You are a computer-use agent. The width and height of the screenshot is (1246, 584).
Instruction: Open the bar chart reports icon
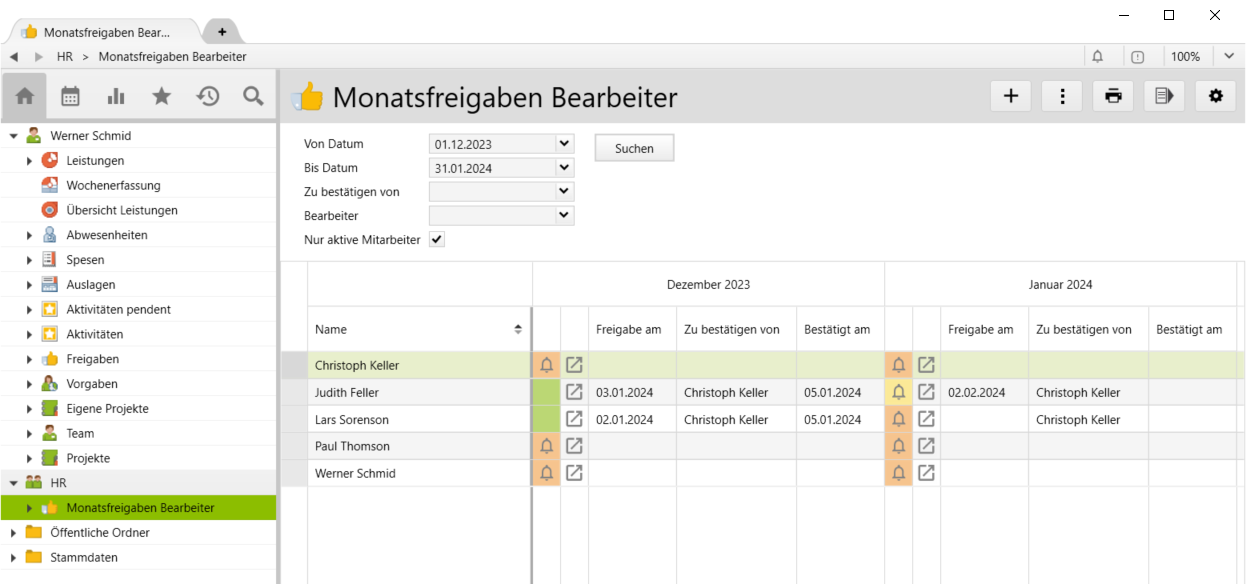116,97
